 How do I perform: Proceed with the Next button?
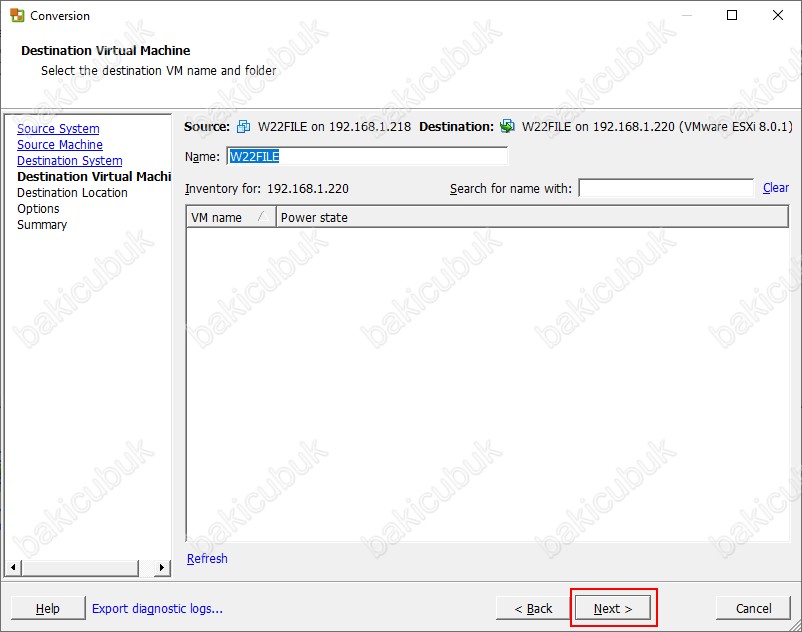[613, 608]
